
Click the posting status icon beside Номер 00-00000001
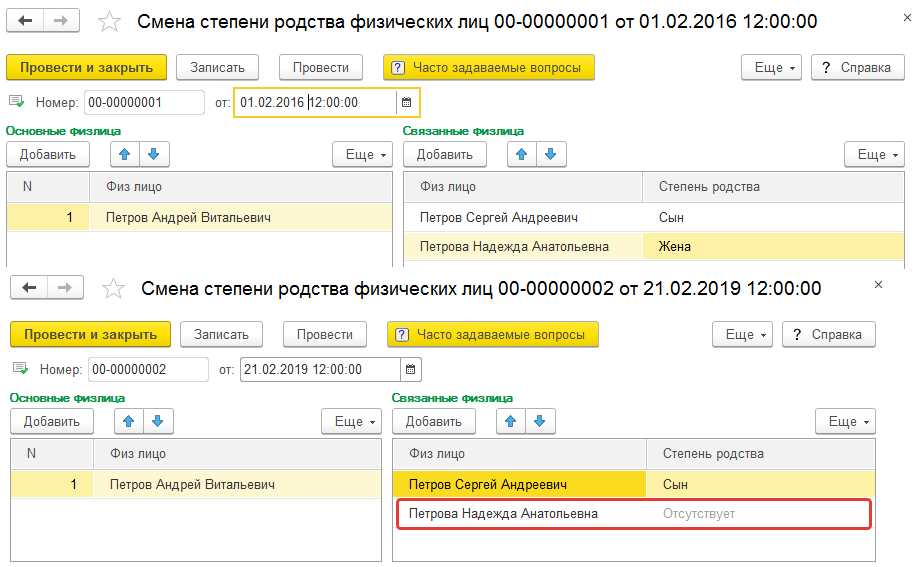coord(17,101)
